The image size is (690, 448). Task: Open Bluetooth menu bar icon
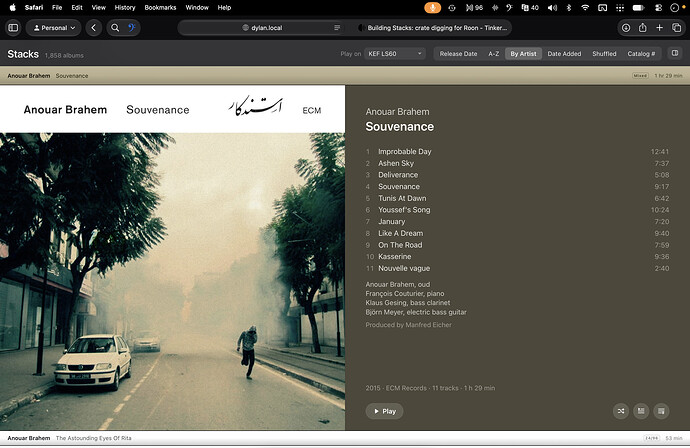point(569,7)
